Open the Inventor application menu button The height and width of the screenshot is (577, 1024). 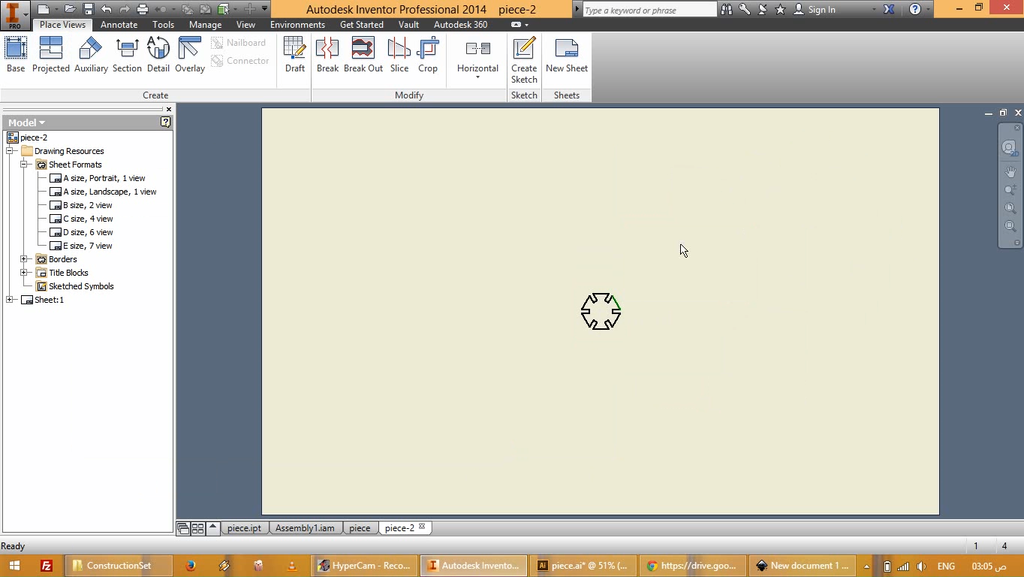14,14
